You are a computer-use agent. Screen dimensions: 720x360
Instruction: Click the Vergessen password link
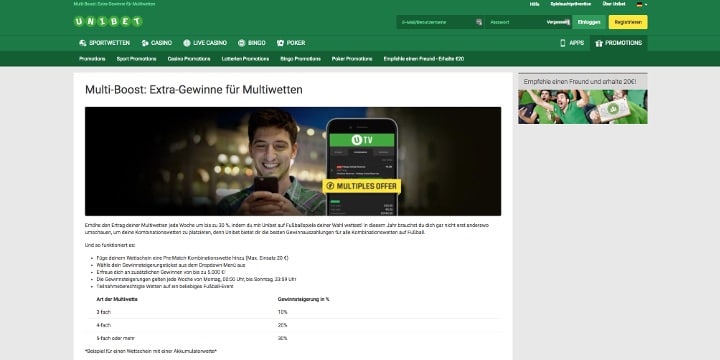click(x=558, y=22)
